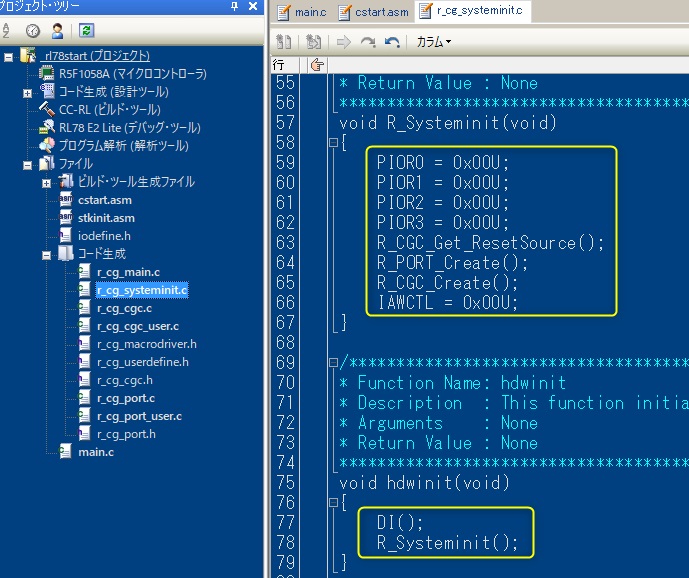
Task: Click the forward arrow icon in editor toolbar
Action: [x=343, y=42]
